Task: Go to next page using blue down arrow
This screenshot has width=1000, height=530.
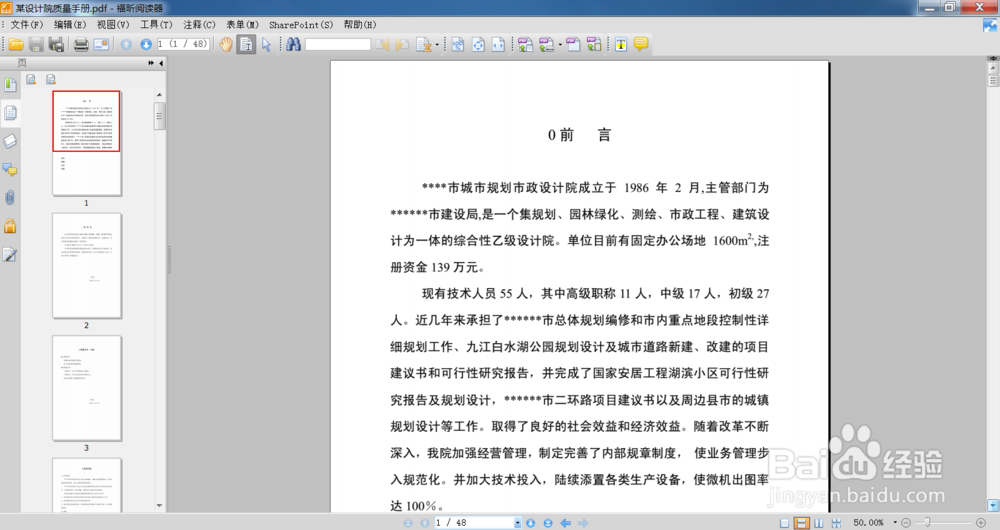Action: coord(146,45)
